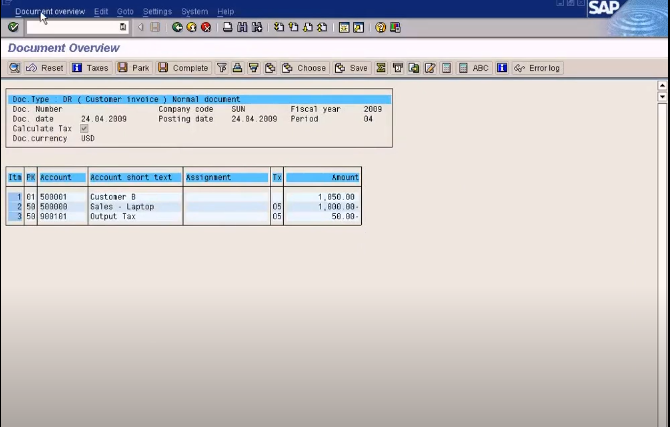The height and width of the screenshot is (427, 670).
Task: Click the yellow Exit icon
Action: 191,27
